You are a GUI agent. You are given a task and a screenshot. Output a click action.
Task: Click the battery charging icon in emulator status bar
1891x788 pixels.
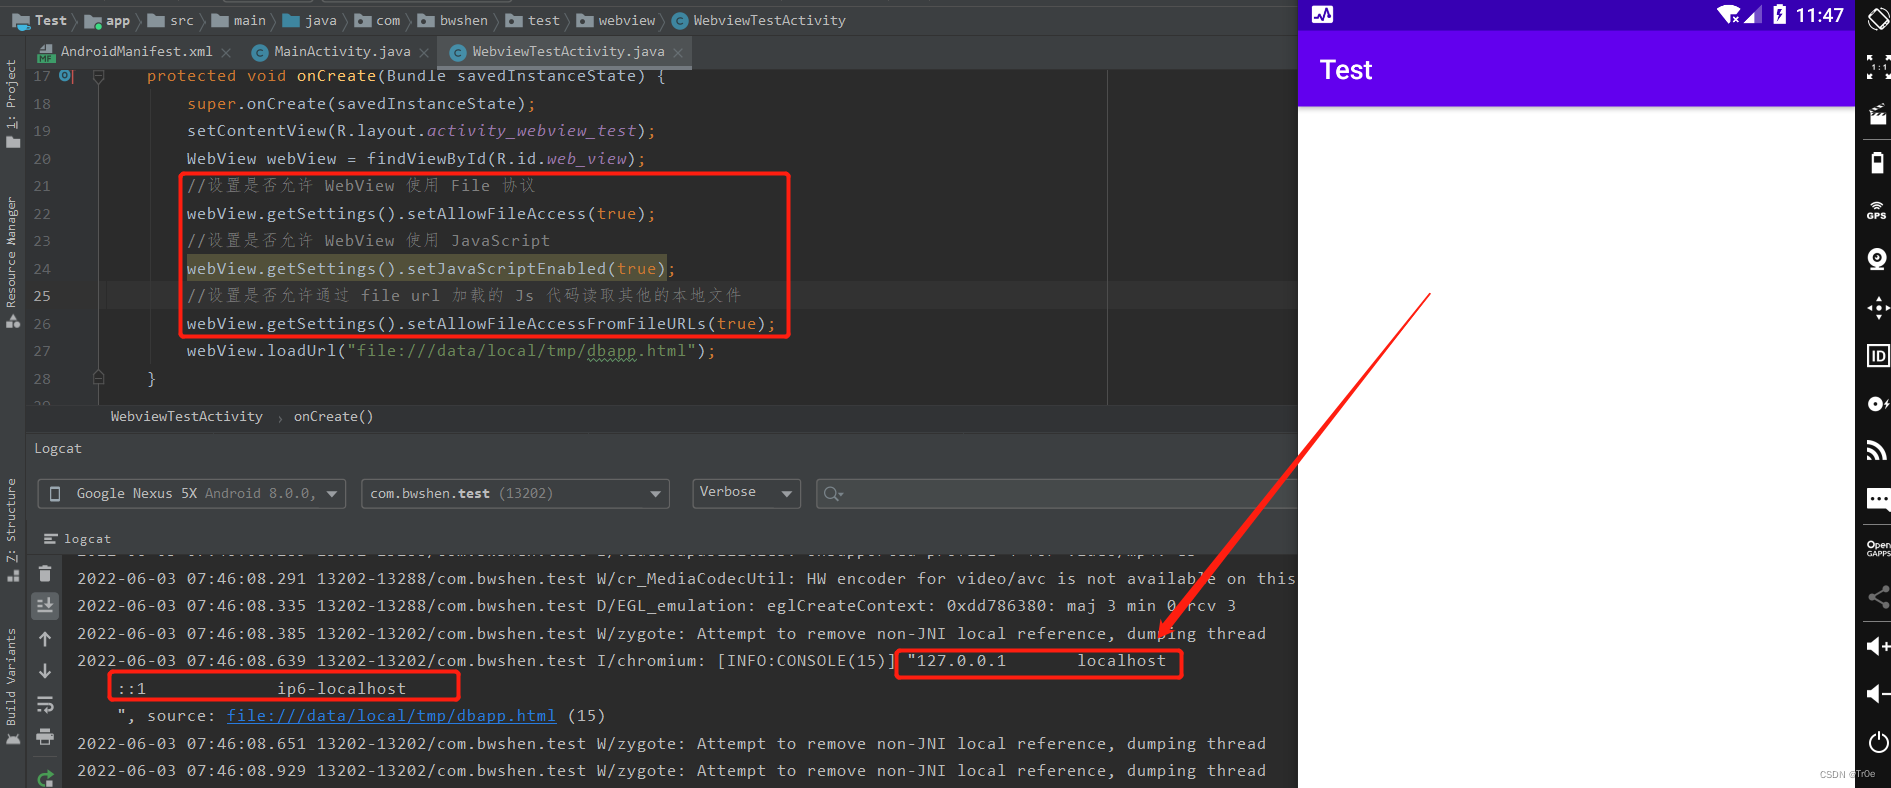pos(1779,15)
